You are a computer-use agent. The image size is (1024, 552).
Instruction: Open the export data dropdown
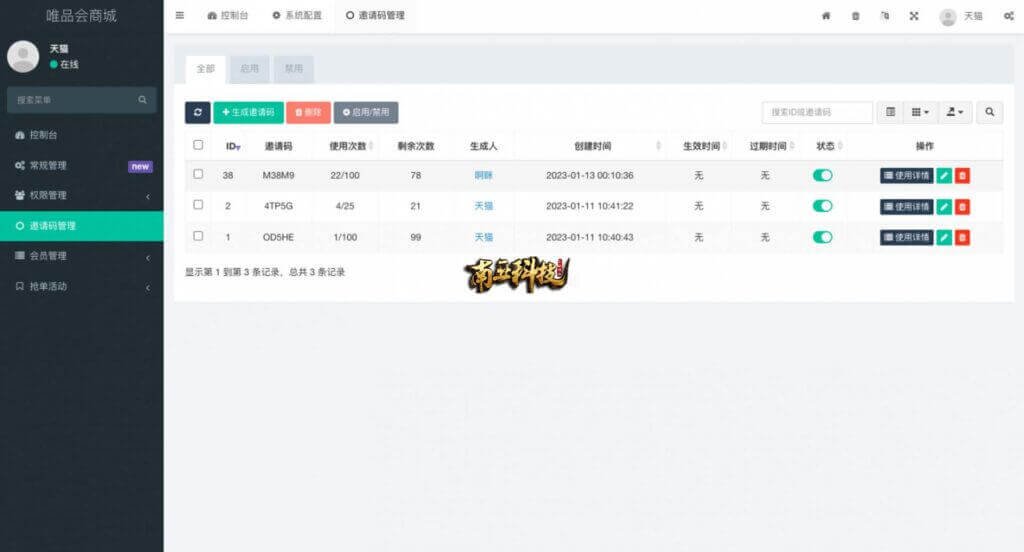[955, 113]
